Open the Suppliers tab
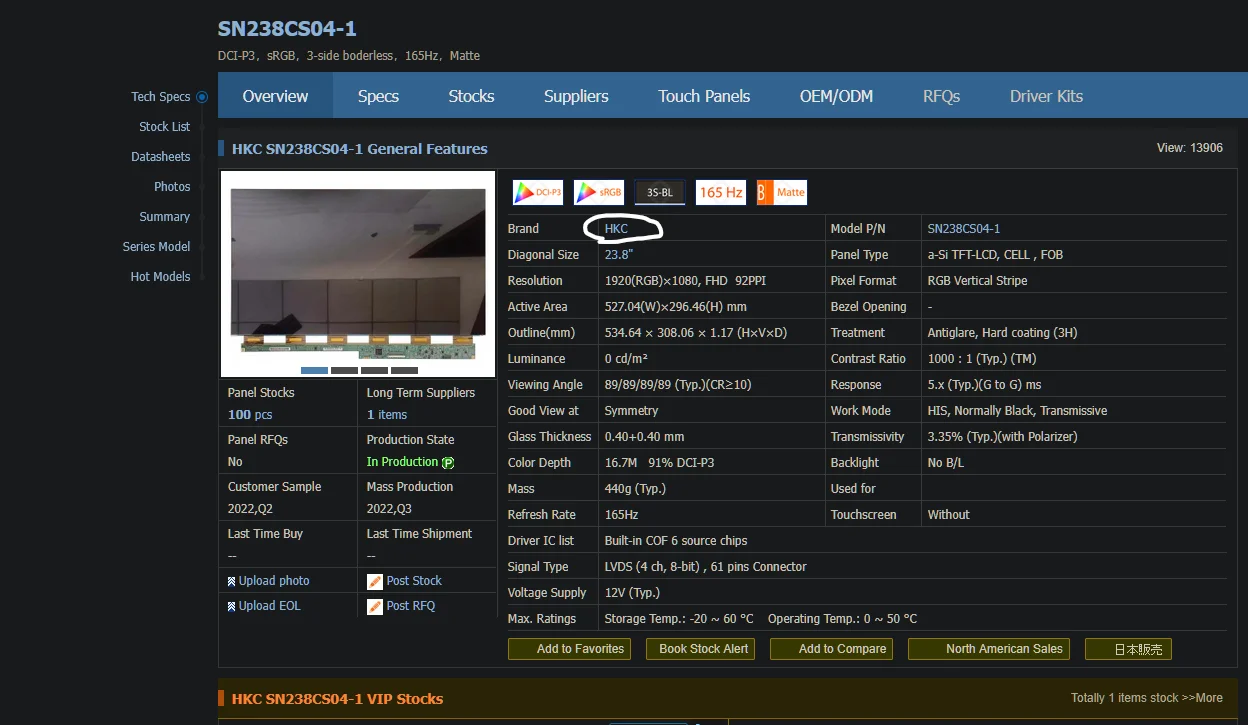1248x725 pixels. pyautogui.click(x=576, y=96)
